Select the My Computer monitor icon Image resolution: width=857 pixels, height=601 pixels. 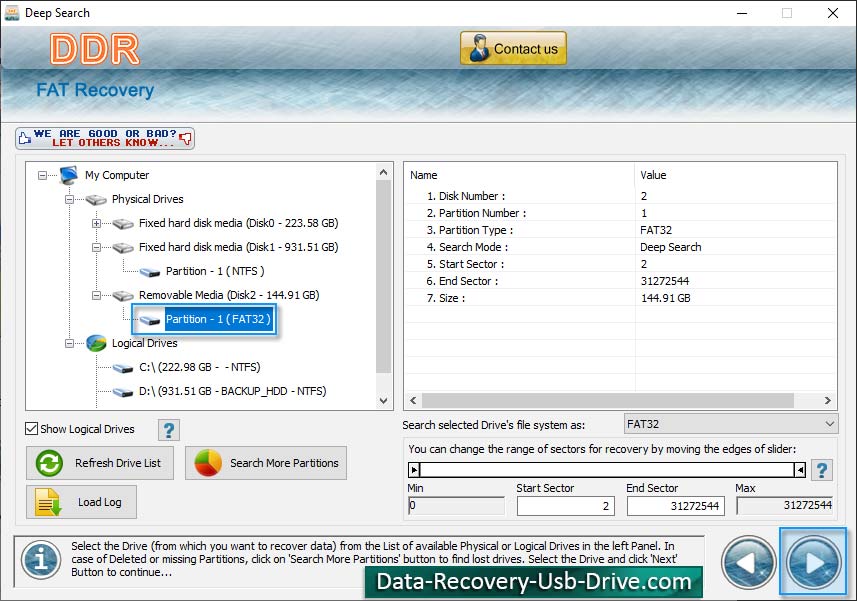(x=69, y=175)
